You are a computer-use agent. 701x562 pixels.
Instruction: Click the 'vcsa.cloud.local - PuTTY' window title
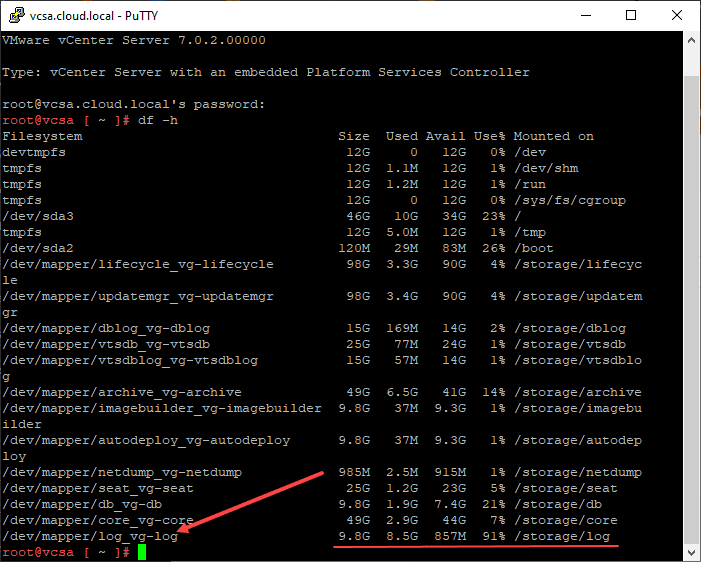click(94, 16)
